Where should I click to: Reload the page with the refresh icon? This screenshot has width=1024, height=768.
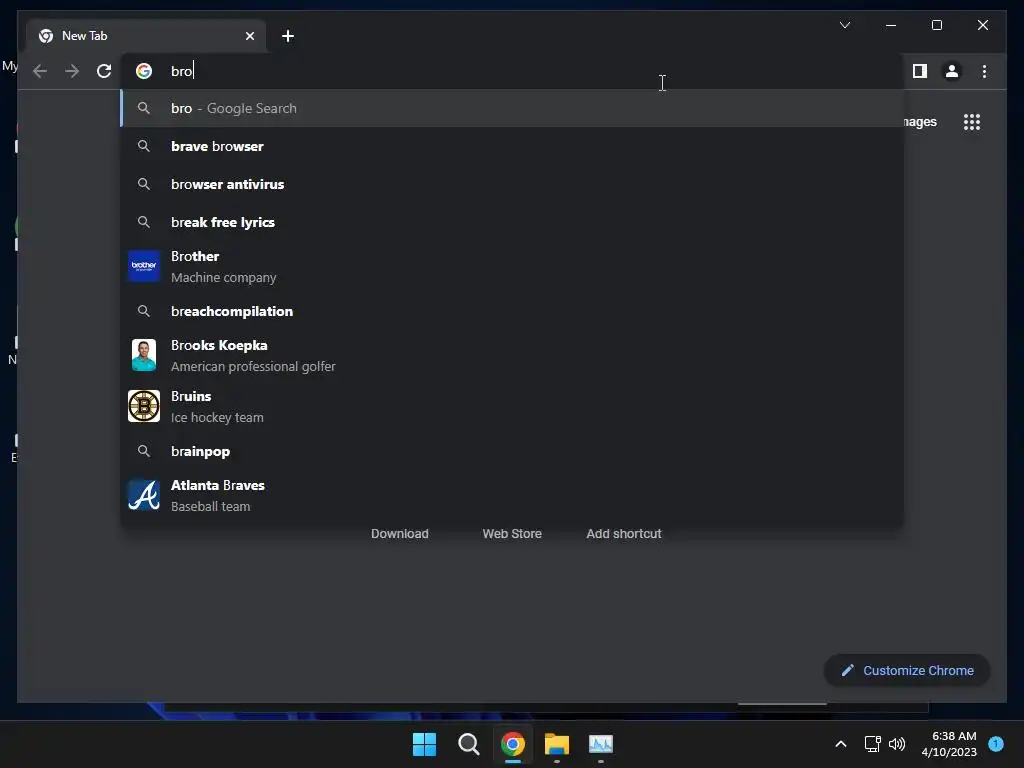pos(104,71)
